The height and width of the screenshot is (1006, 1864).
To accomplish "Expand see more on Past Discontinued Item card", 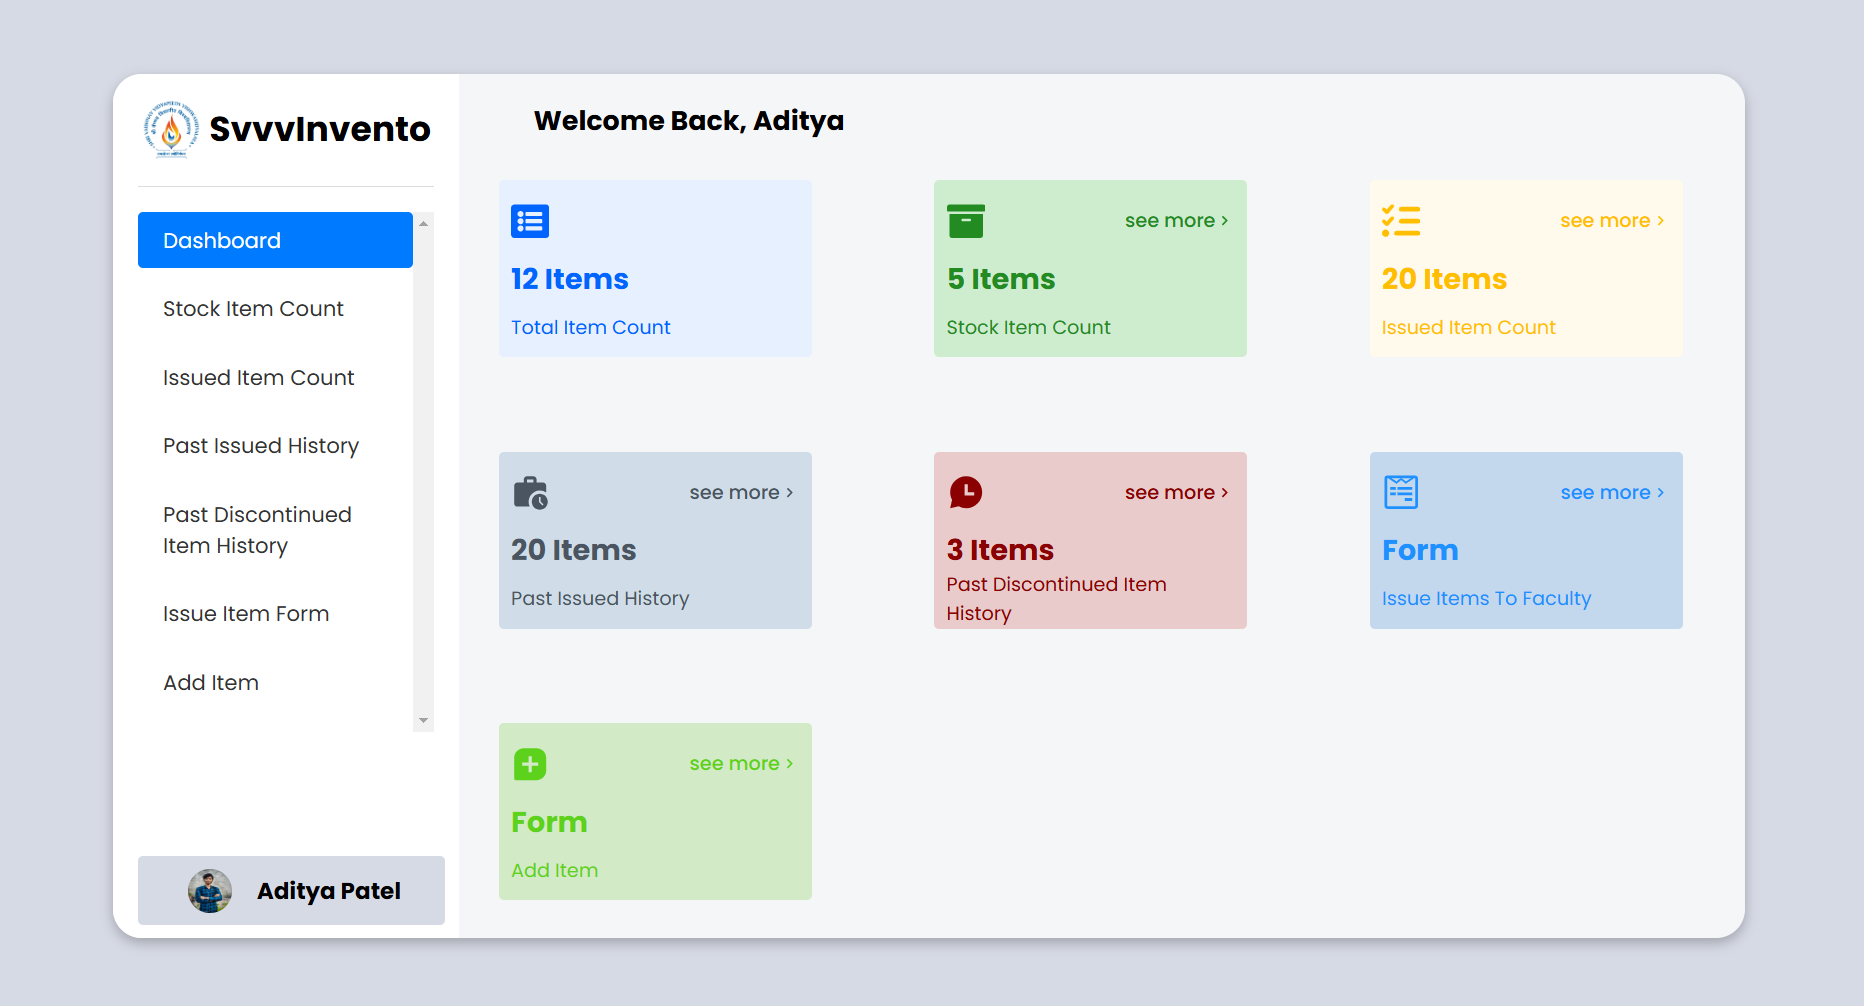I will [1176, 493].
